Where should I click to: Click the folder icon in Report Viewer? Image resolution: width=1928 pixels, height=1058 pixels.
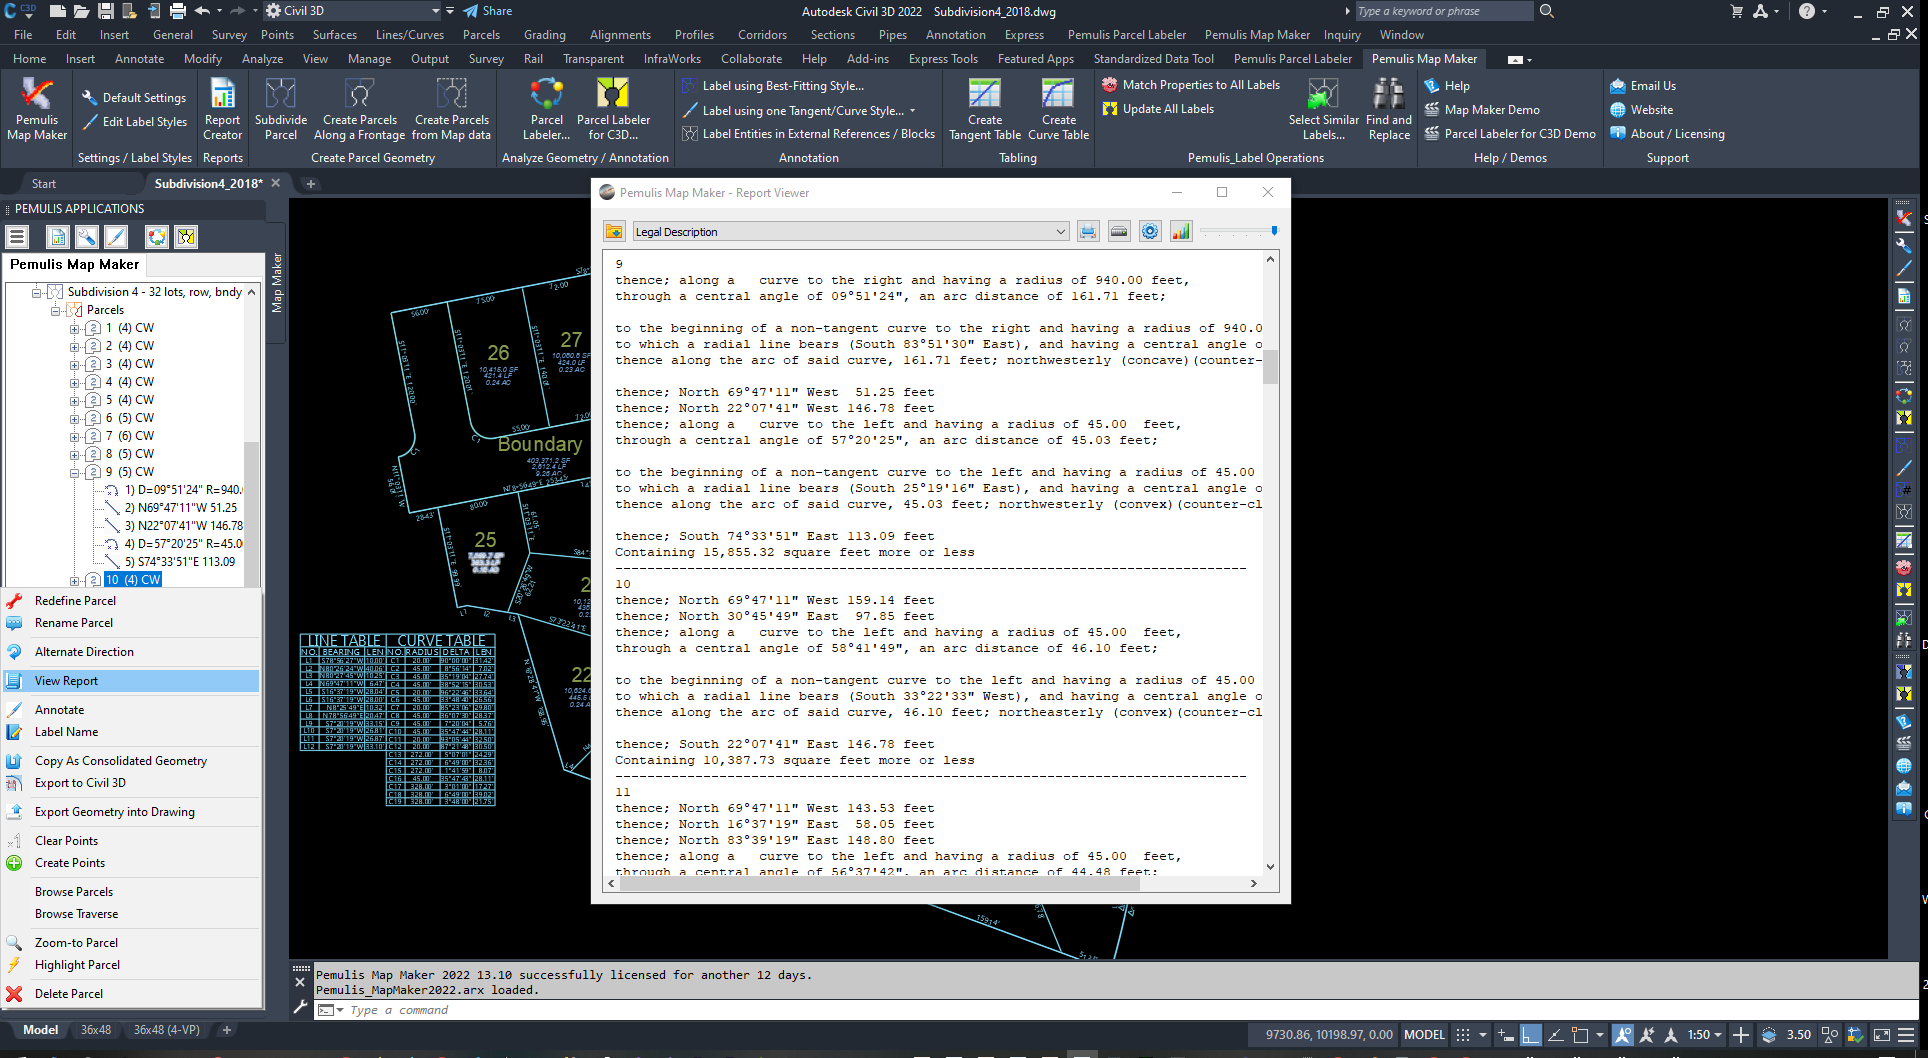click(614, 232)
